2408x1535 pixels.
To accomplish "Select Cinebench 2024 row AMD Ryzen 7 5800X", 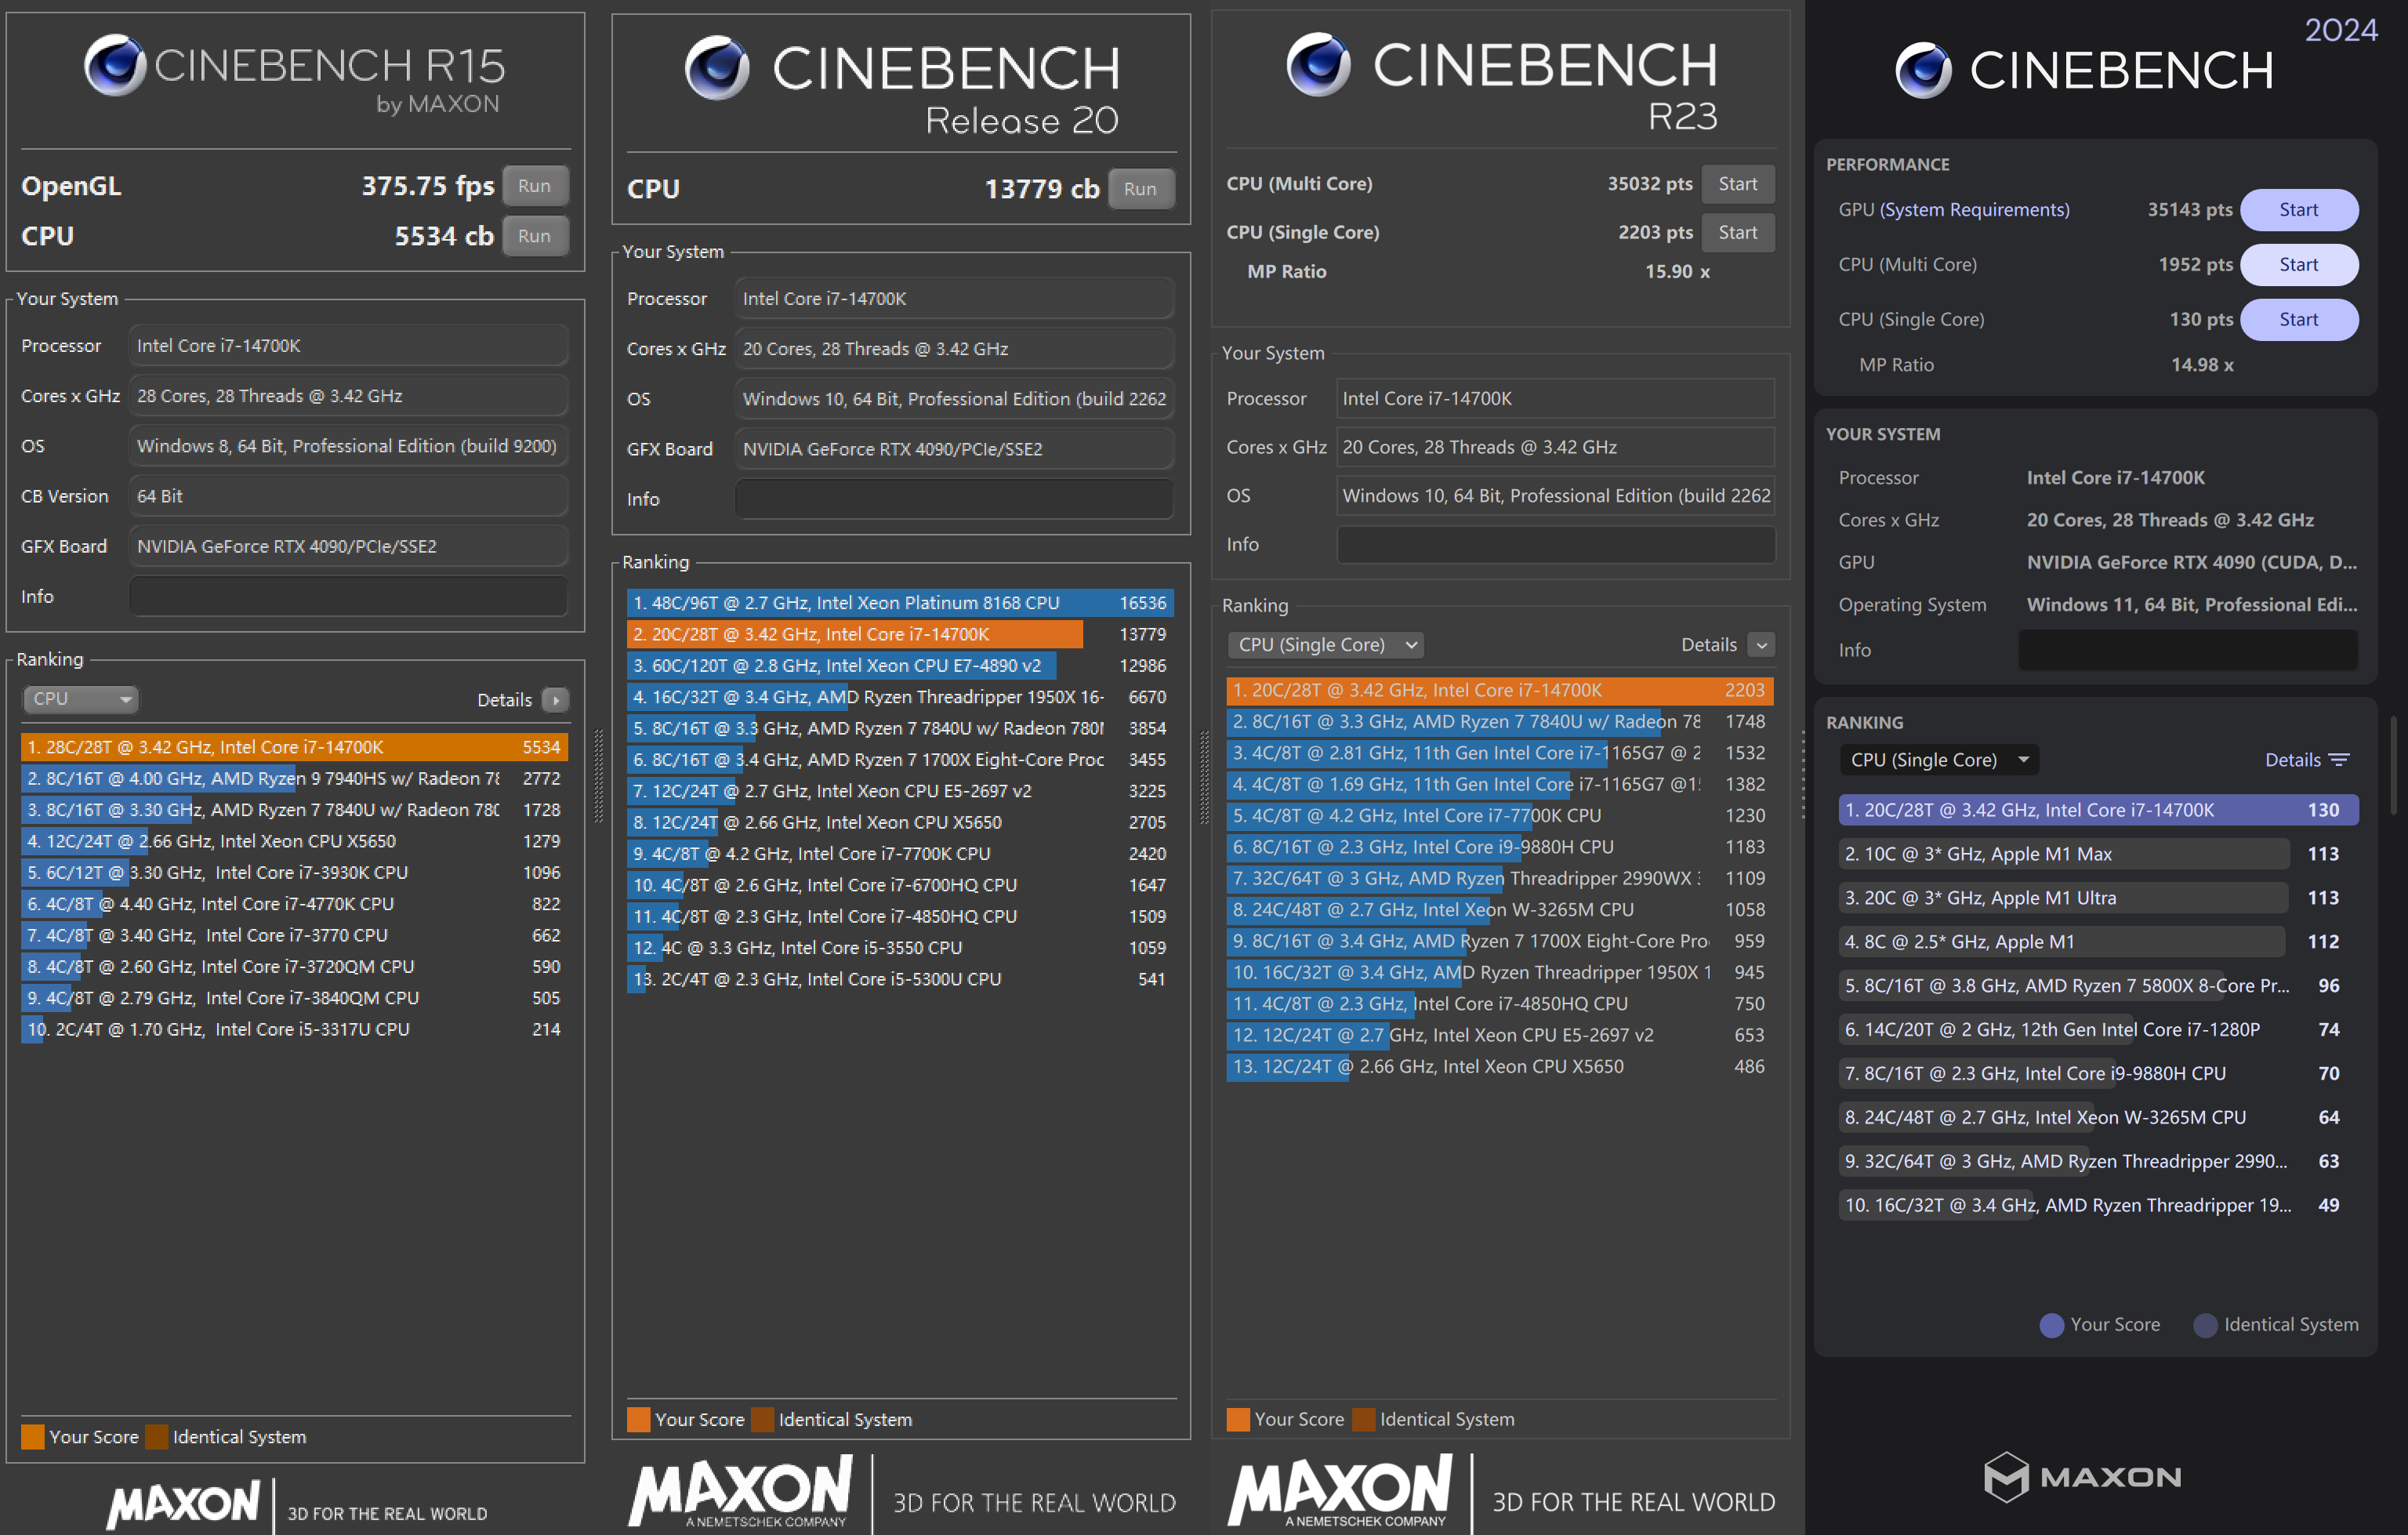I will (2098, 986).
